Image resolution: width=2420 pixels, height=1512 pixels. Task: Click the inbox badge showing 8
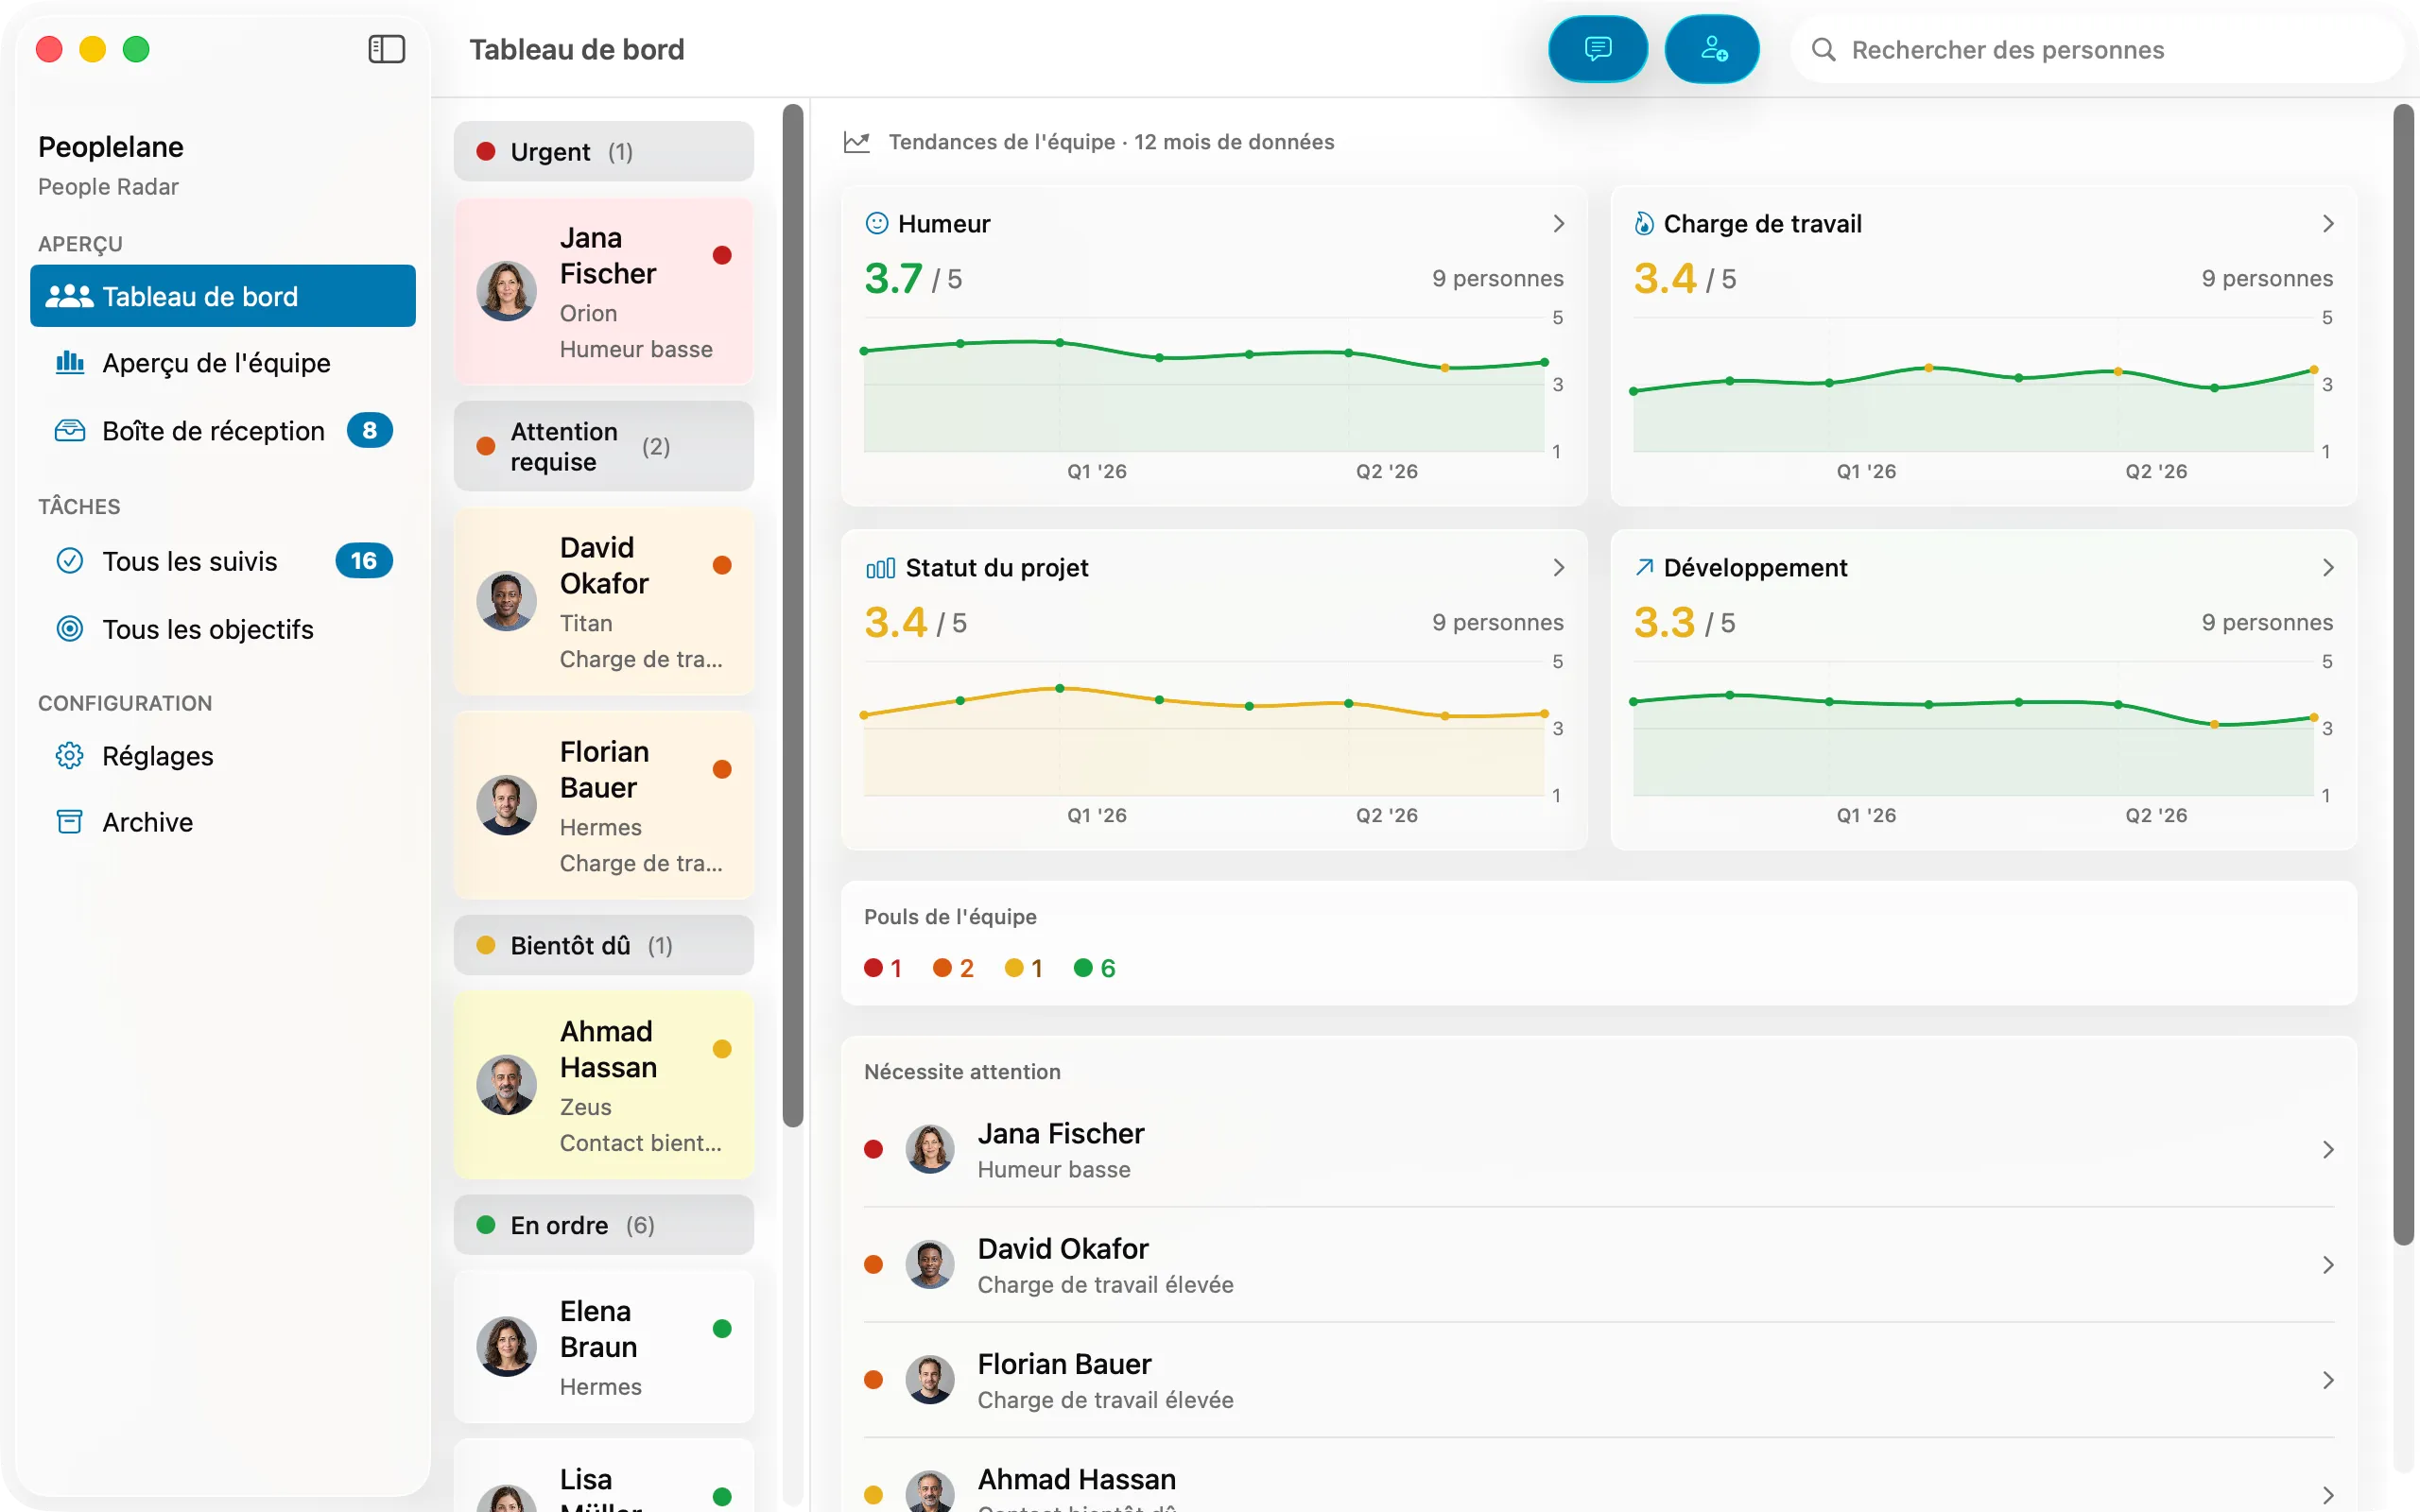coord(369,431)
